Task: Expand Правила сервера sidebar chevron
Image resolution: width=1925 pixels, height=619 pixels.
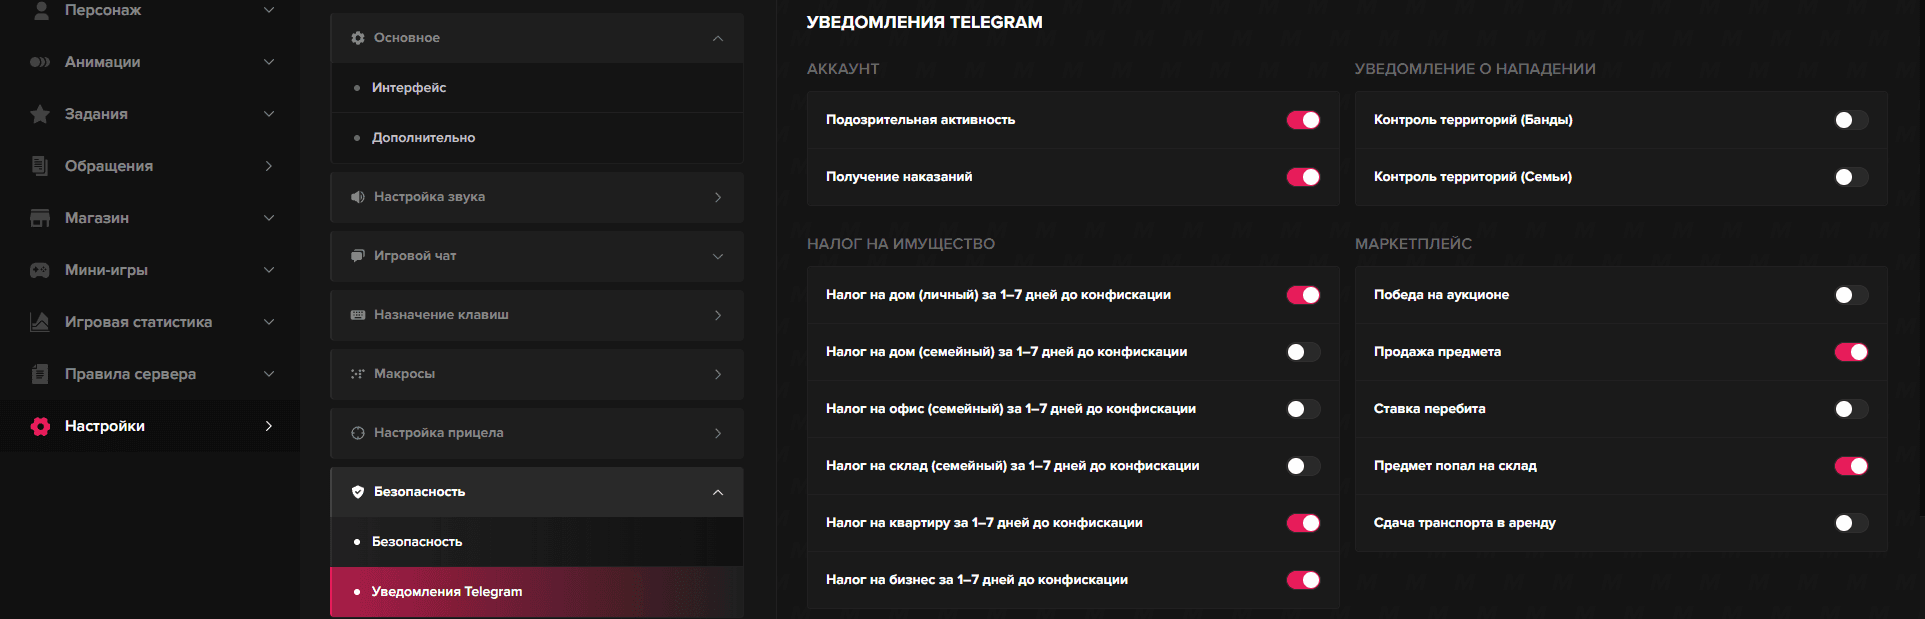Action: pos(269,374)
